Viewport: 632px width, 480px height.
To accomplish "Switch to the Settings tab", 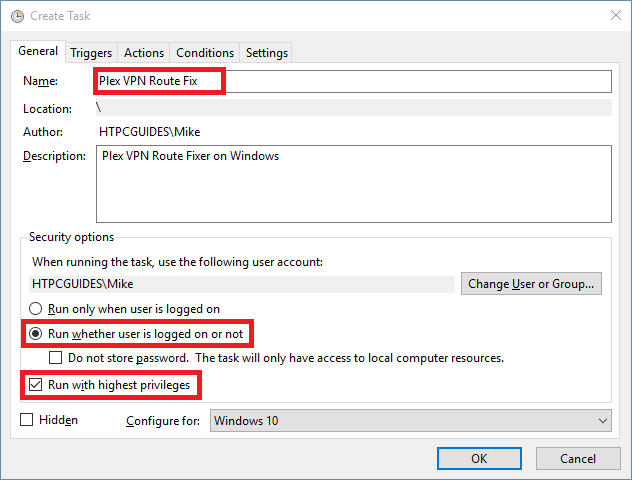I will pyautogui.click(x=266, y=53).
